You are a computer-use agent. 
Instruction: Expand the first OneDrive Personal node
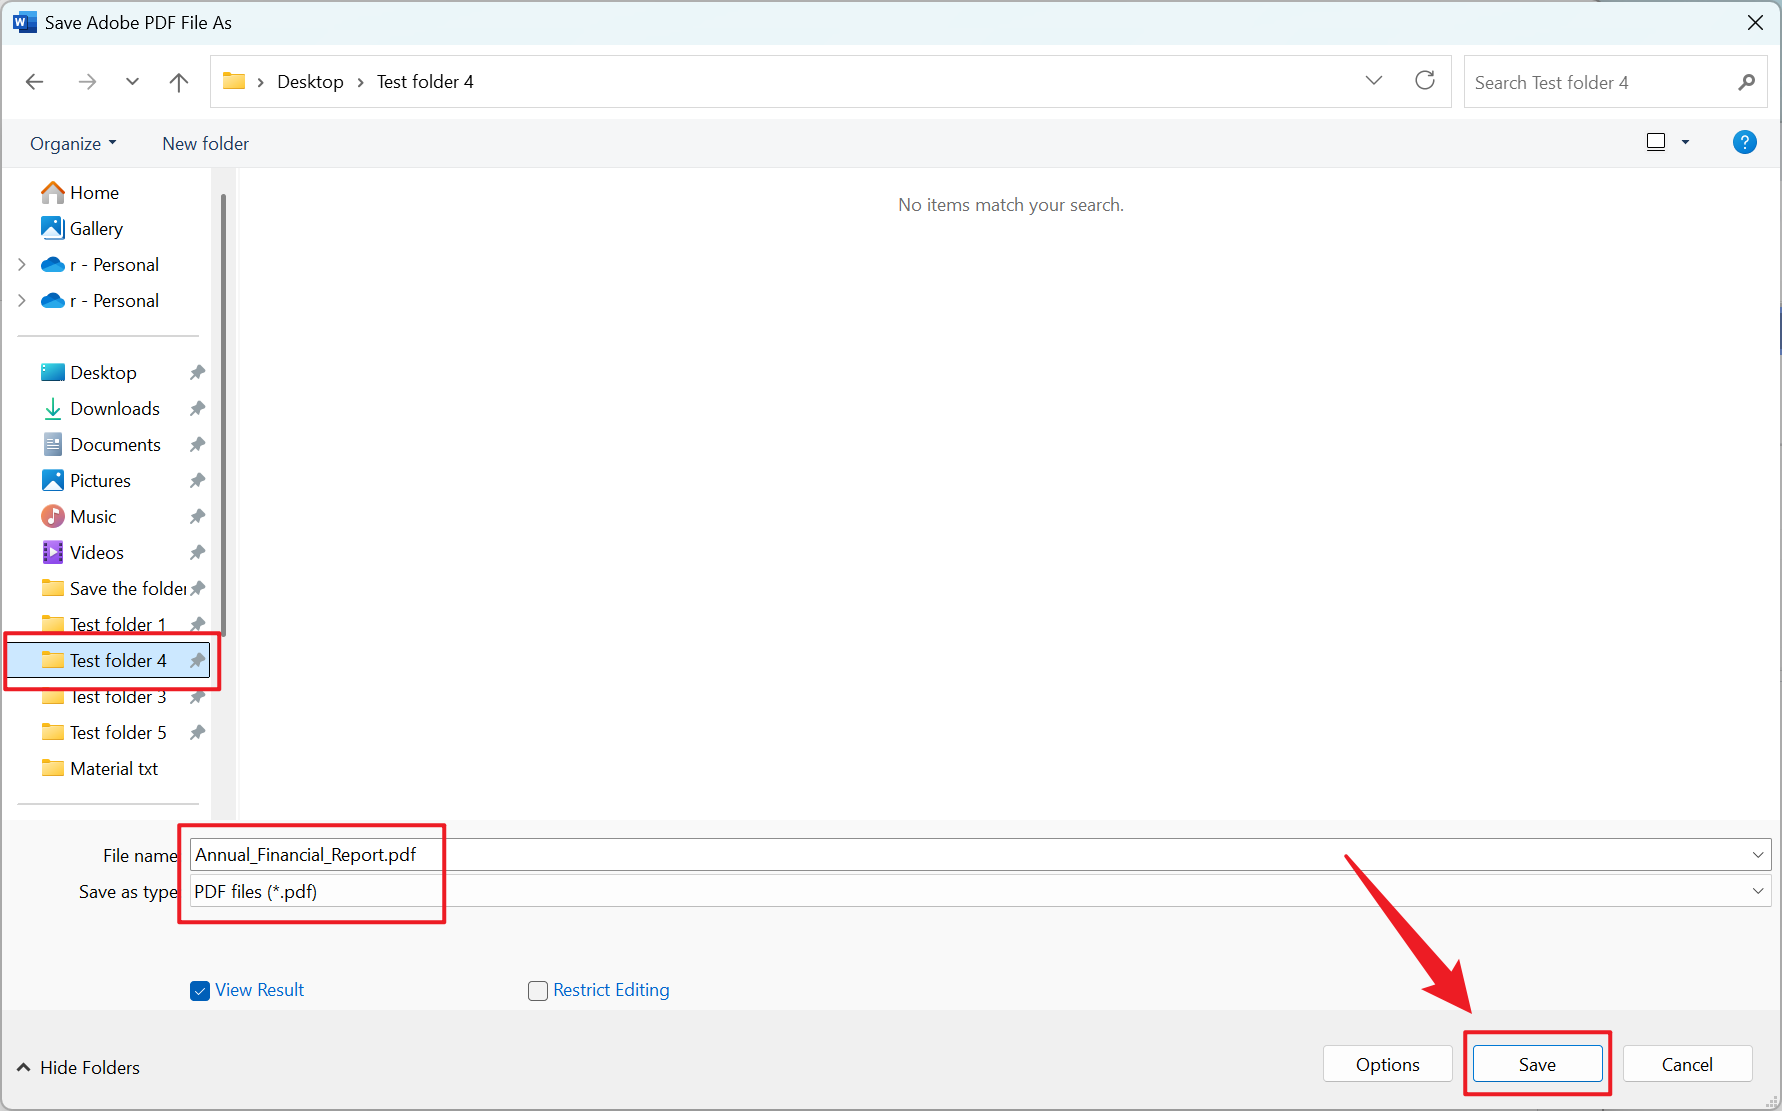click(22, 265)
